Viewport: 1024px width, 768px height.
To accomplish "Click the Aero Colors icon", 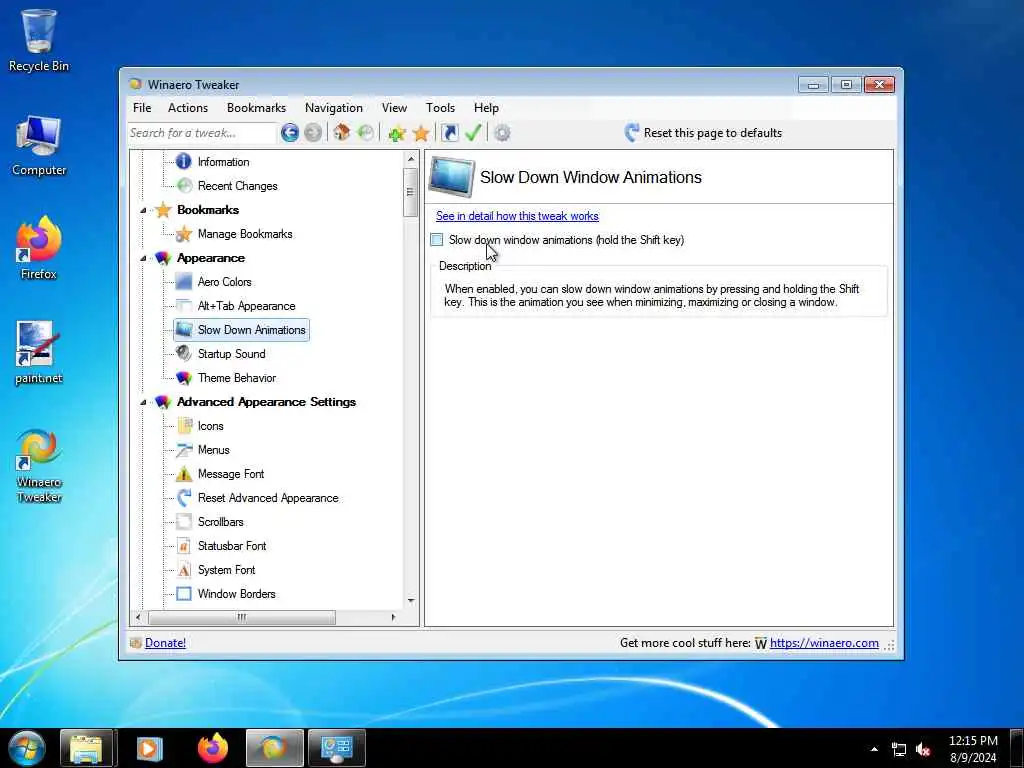I will (x=184, y=281).
